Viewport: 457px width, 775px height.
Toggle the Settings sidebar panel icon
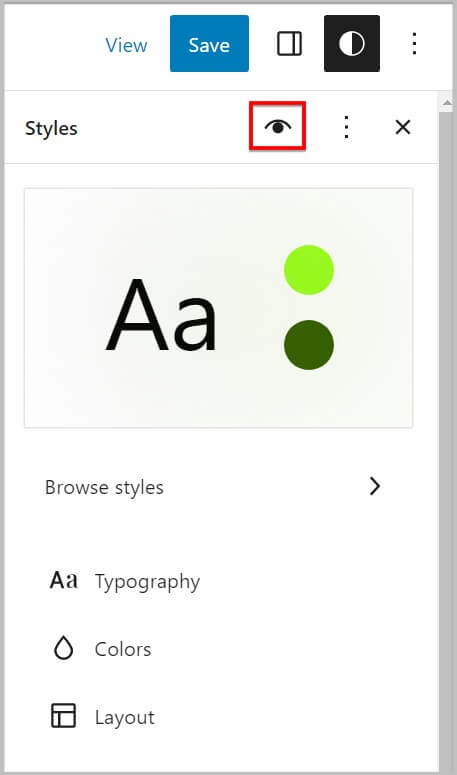tap(290, 44)
